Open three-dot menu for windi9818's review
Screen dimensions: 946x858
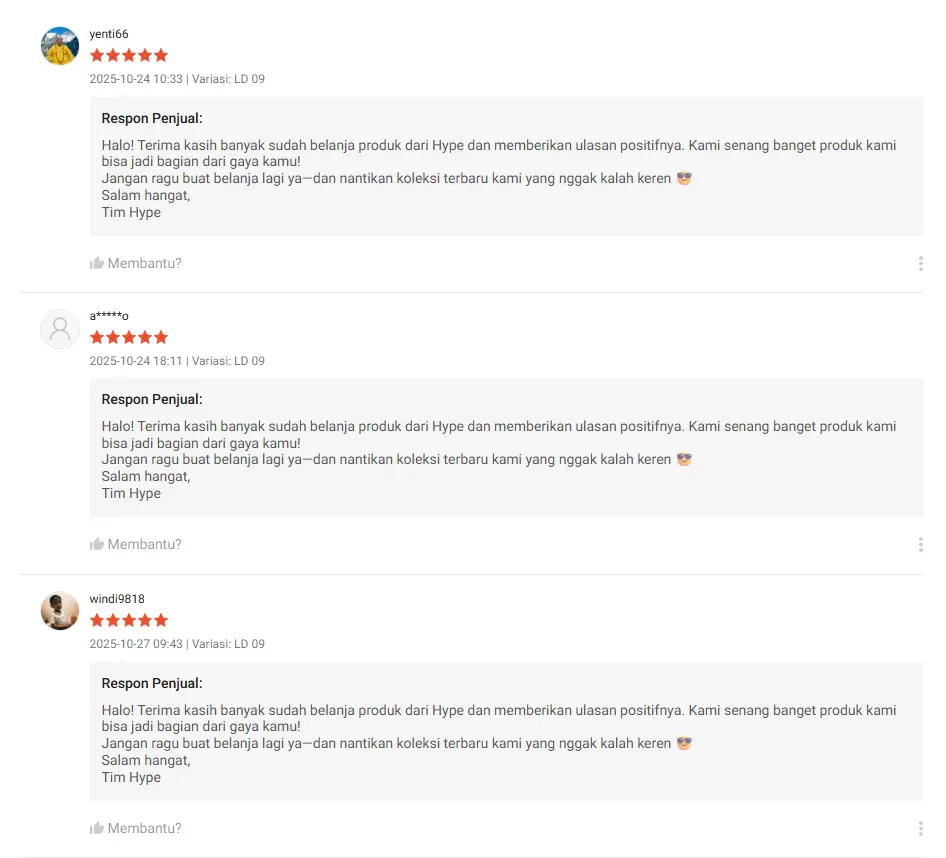920,829
